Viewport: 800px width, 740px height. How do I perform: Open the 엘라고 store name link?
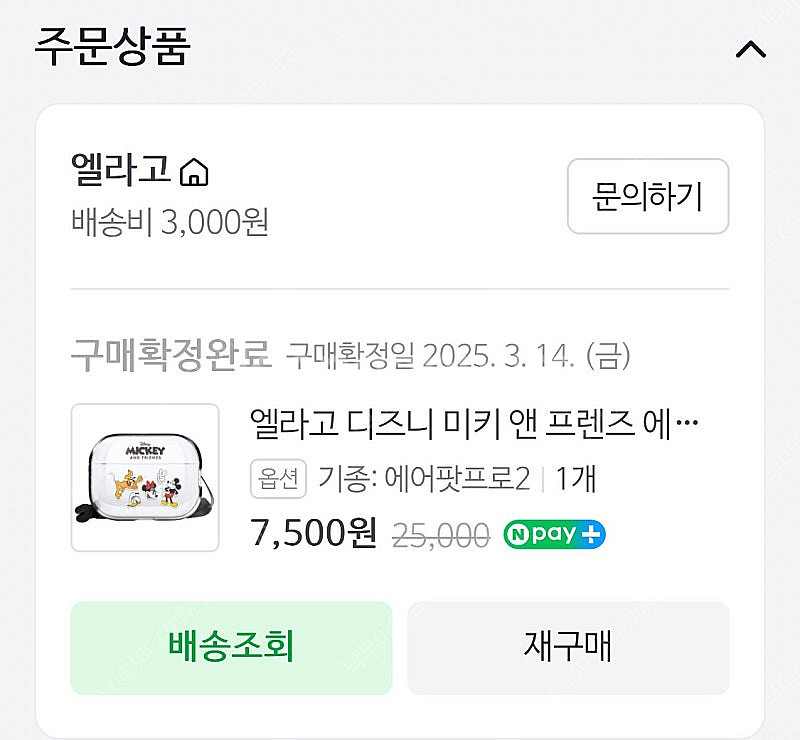121,171
